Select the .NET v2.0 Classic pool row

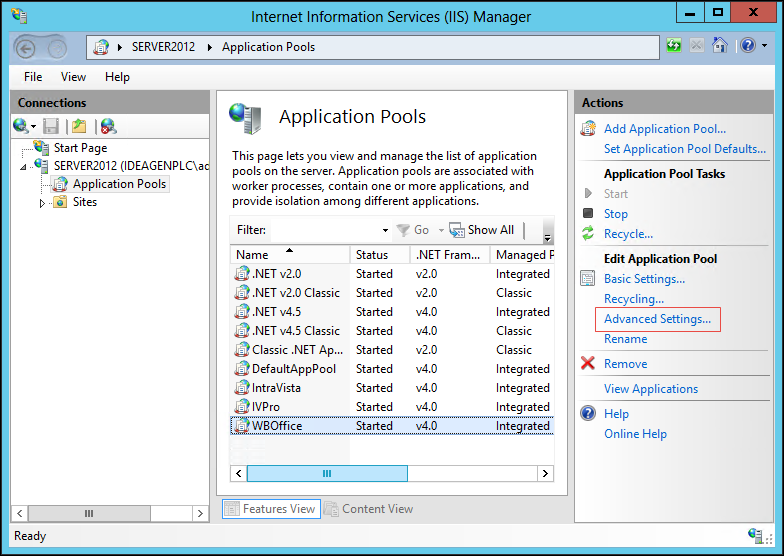coord(392,293)
